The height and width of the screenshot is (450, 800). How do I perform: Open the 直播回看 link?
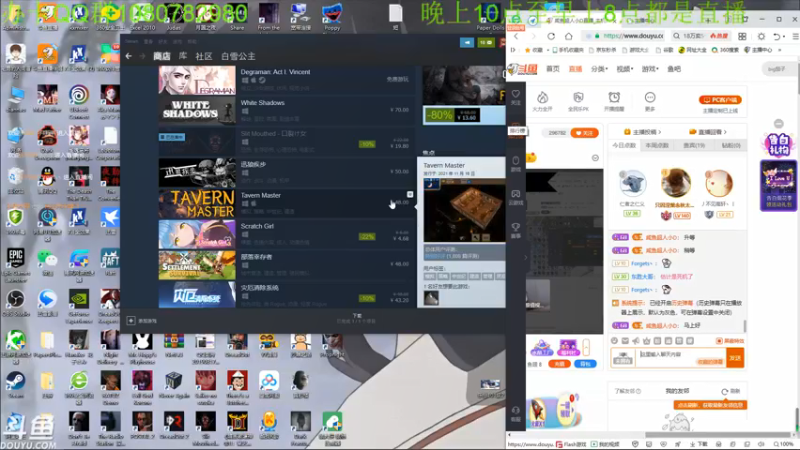[708, 132]
